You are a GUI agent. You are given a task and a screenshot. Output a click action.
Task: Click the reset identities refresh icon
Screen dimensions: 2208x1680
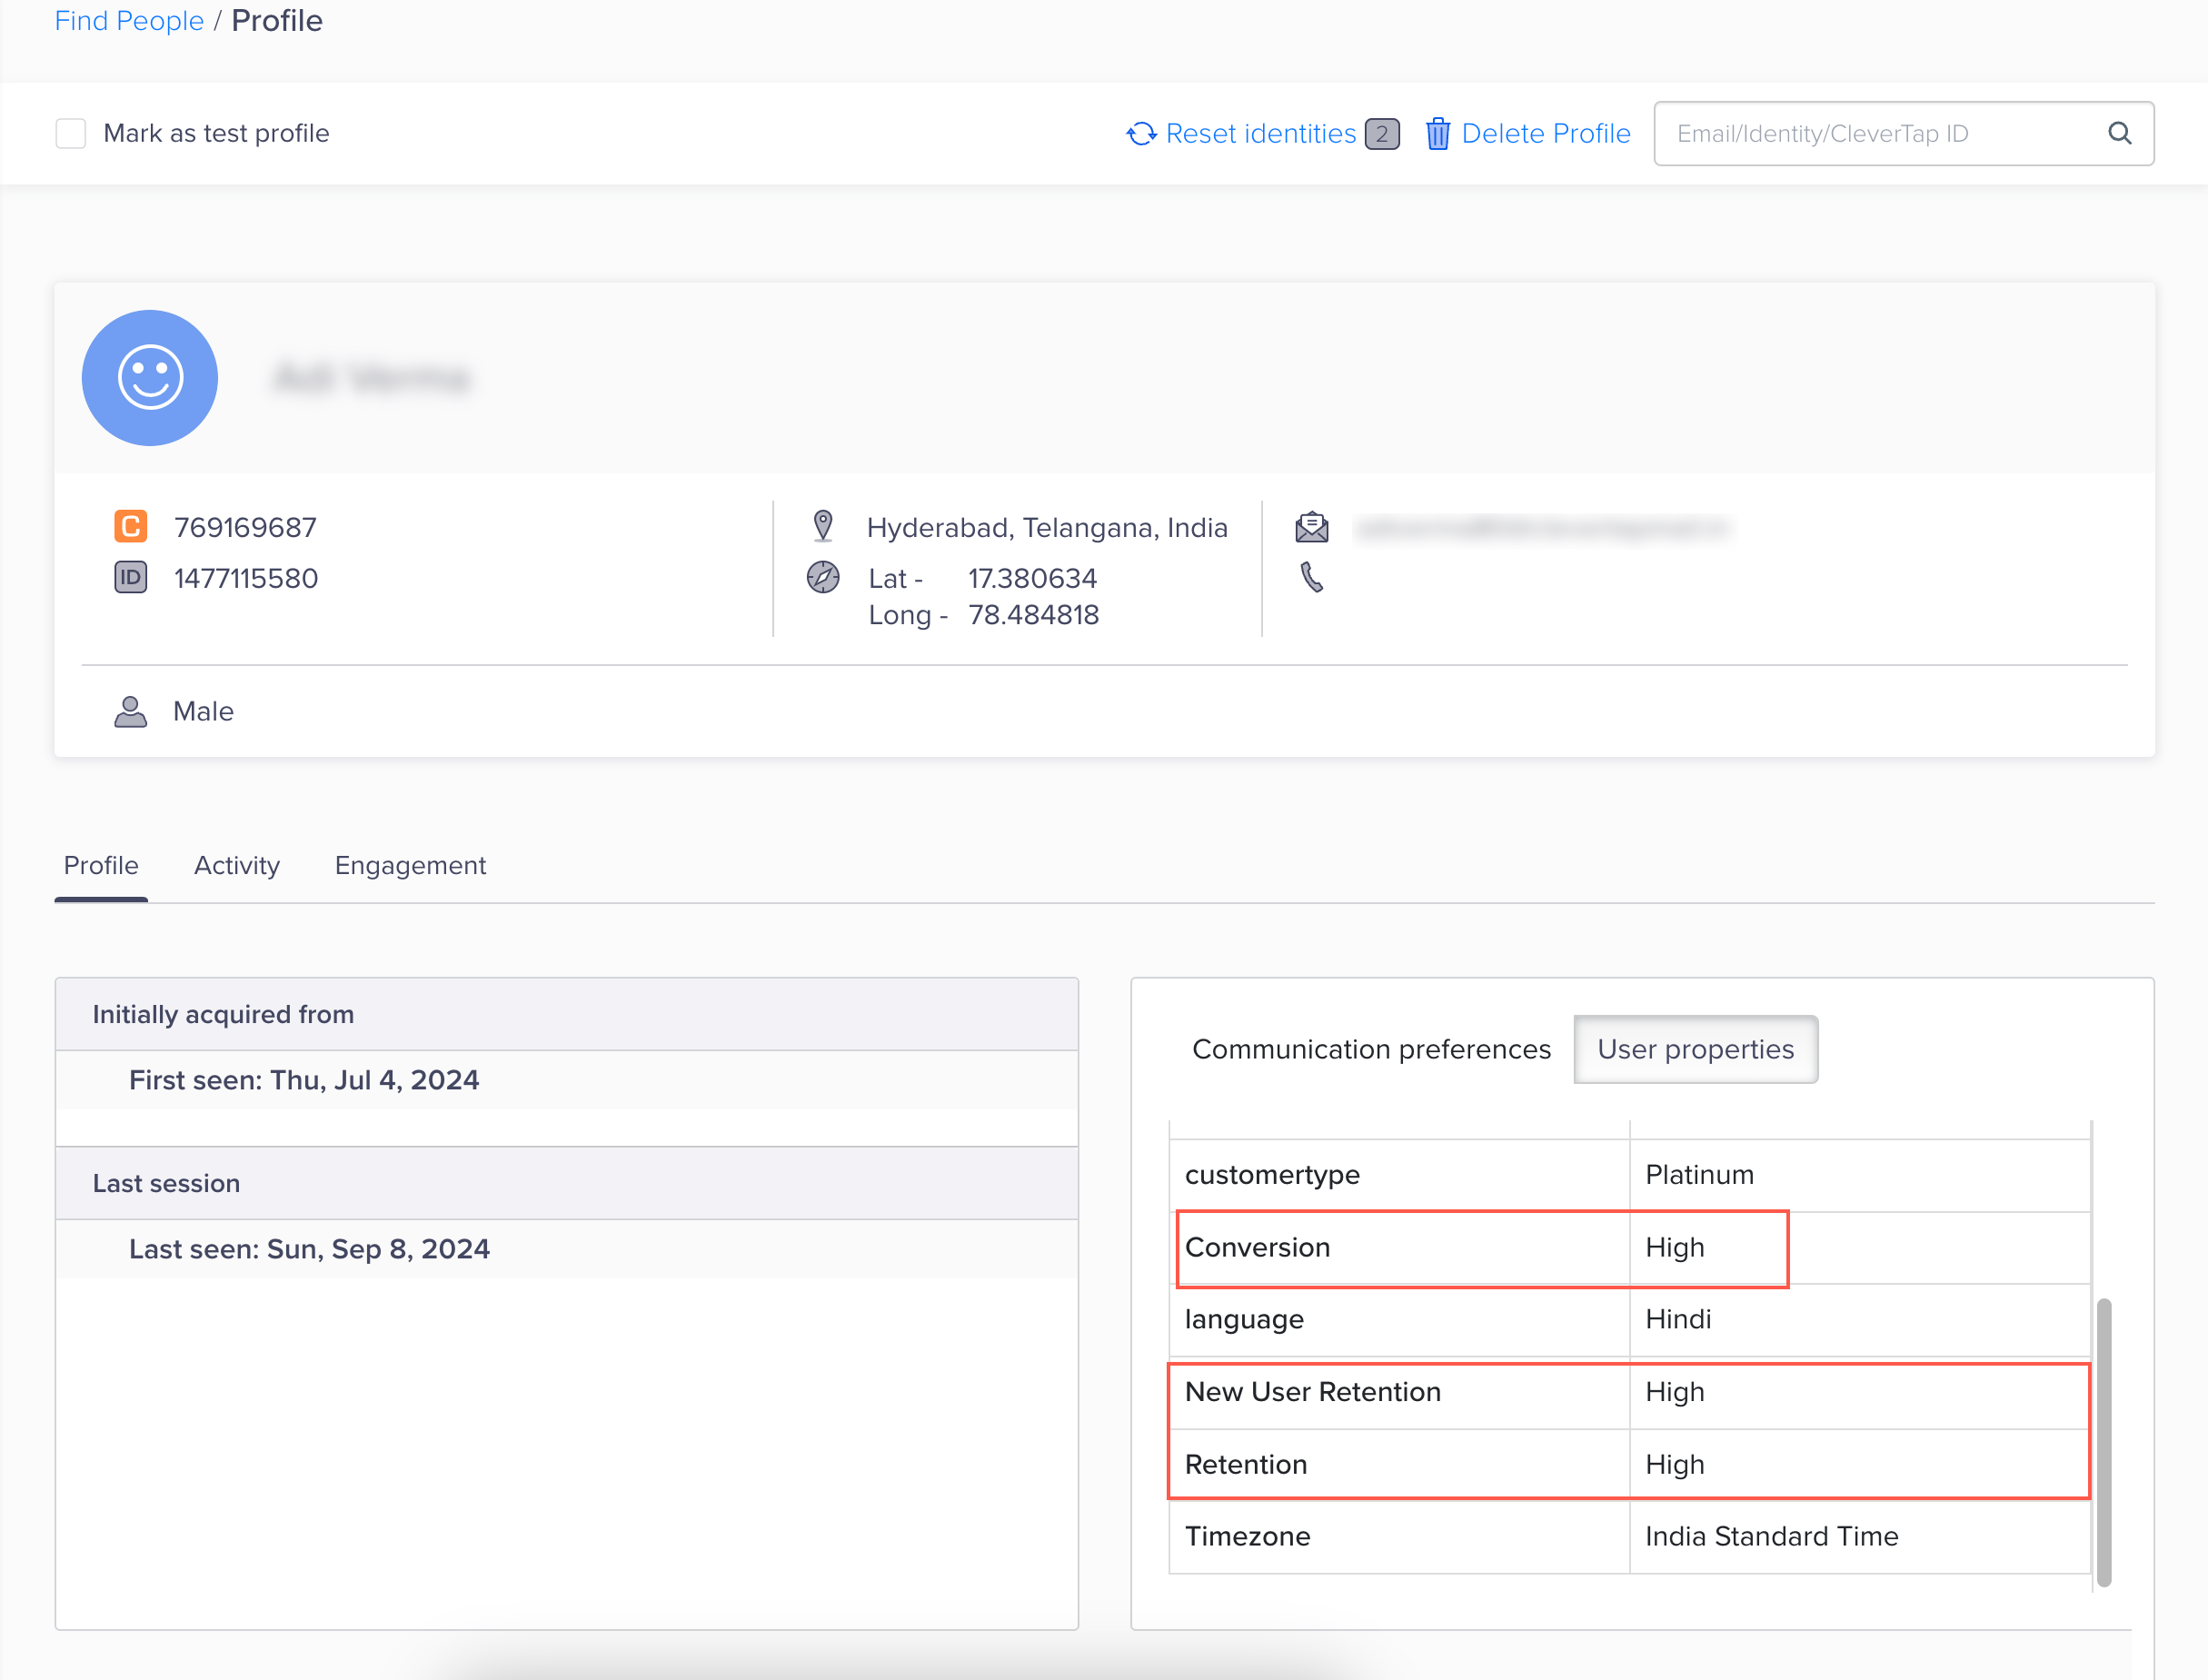[1141, 133]
